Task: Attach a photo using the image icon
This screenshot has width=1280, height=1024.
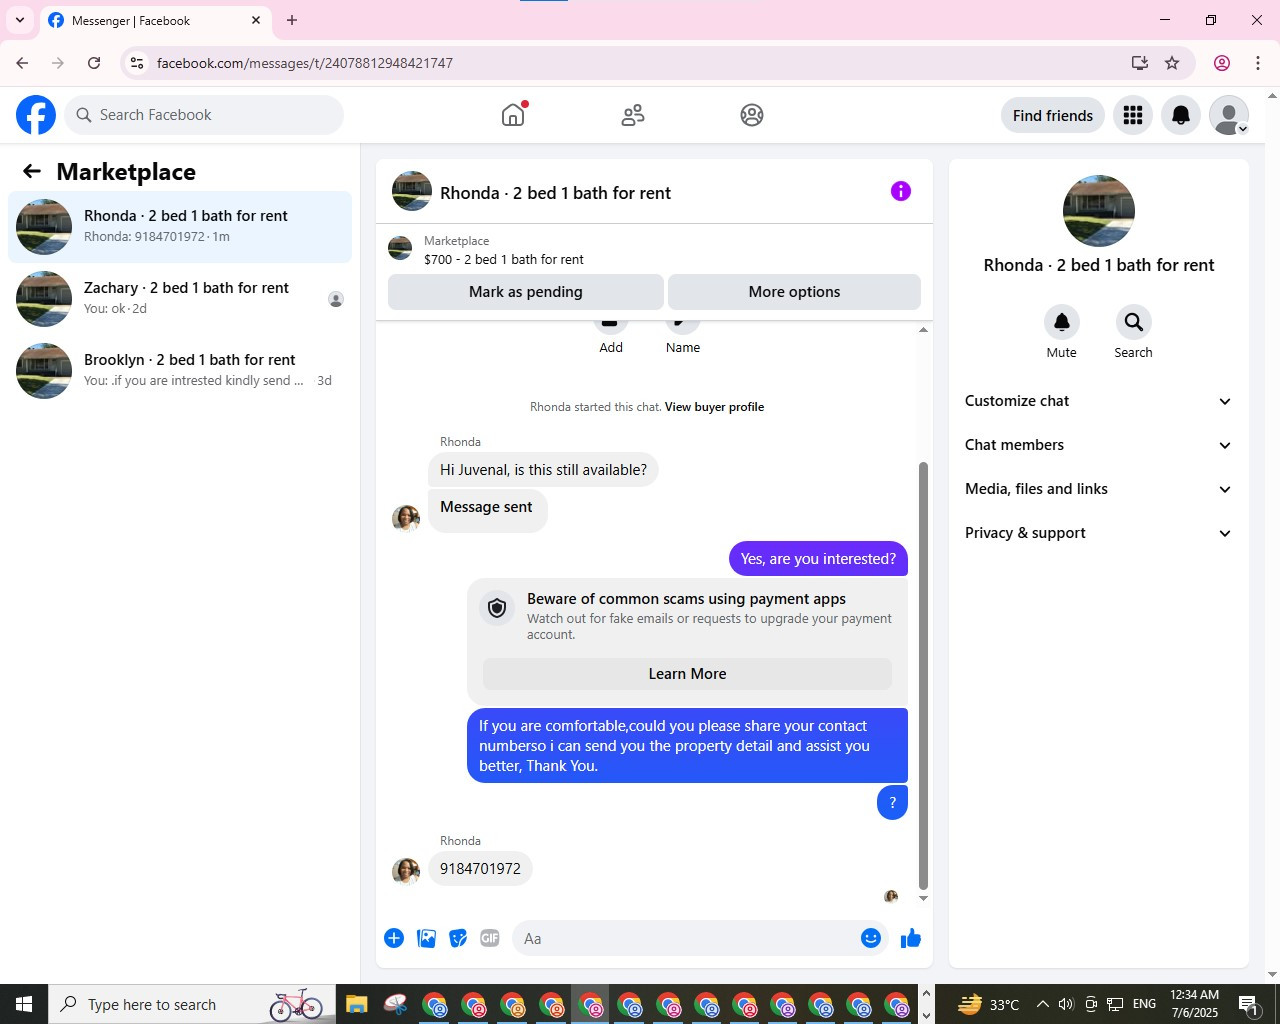Action: pos(426,938)
